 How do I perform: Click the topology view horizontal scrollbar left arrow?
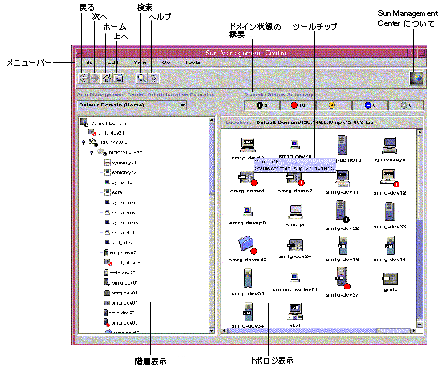pos(224,330)
